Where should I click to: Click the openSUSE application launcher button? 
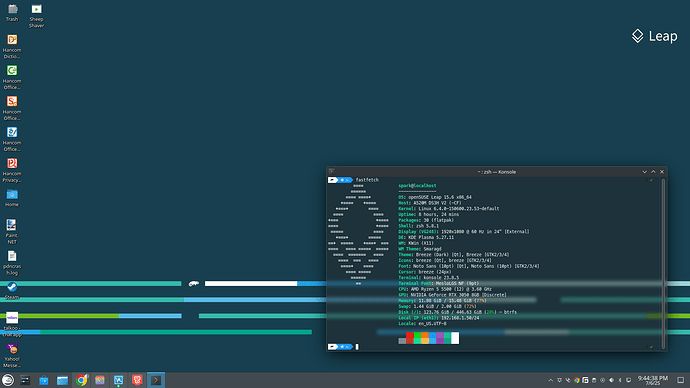tap(7, 380)
